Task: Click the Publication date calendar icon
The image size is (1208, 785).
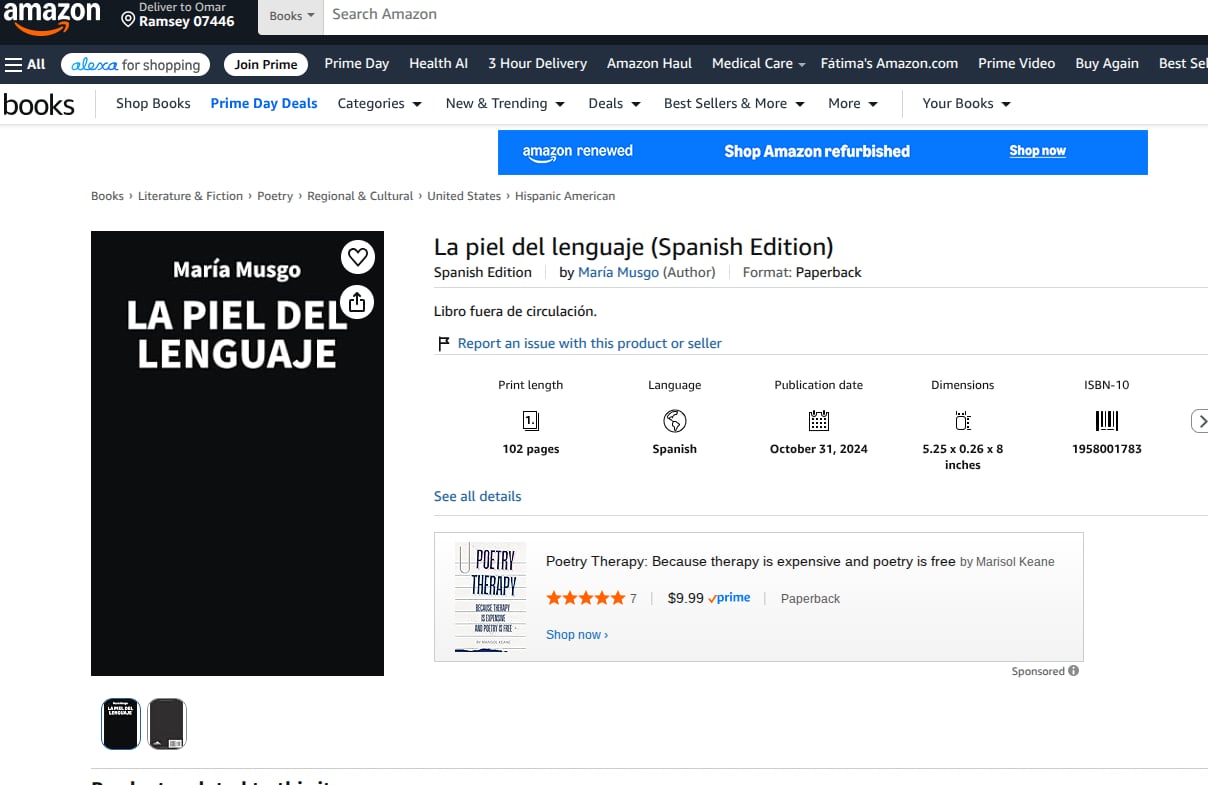Action: pos(819,420)
